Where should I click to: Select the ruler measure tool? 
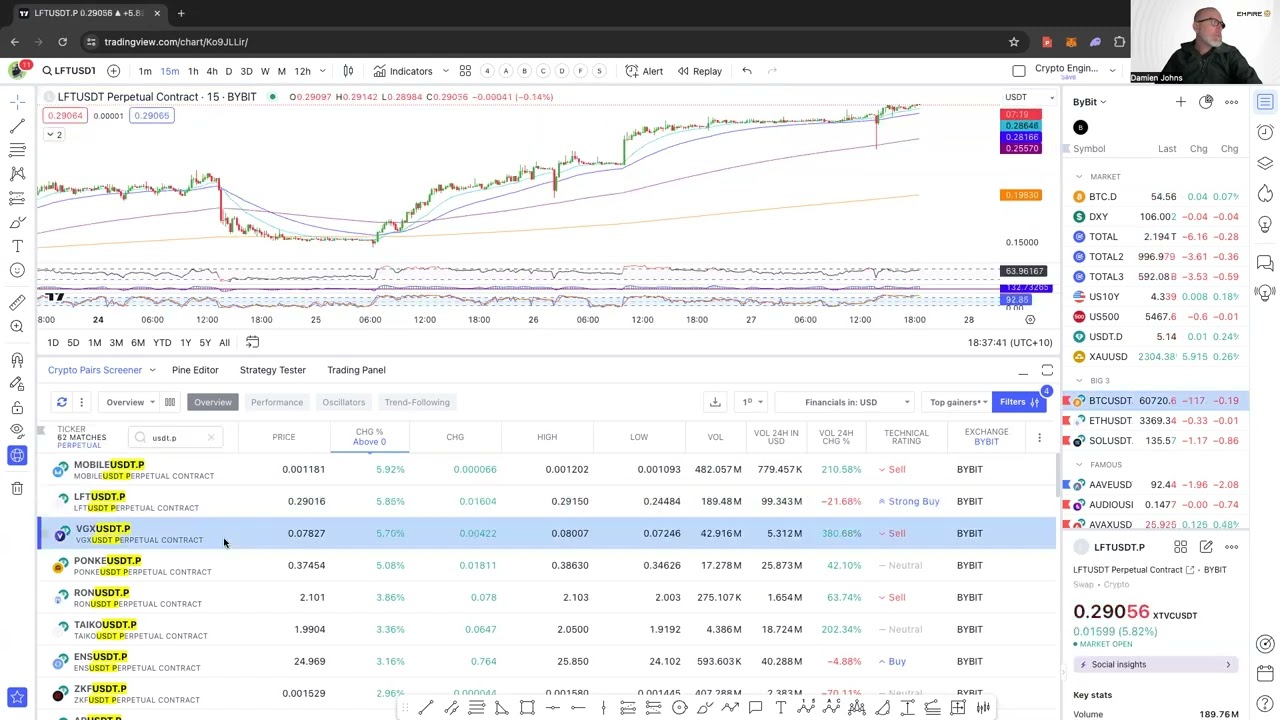pyautogui.click(x=17, y=302)
